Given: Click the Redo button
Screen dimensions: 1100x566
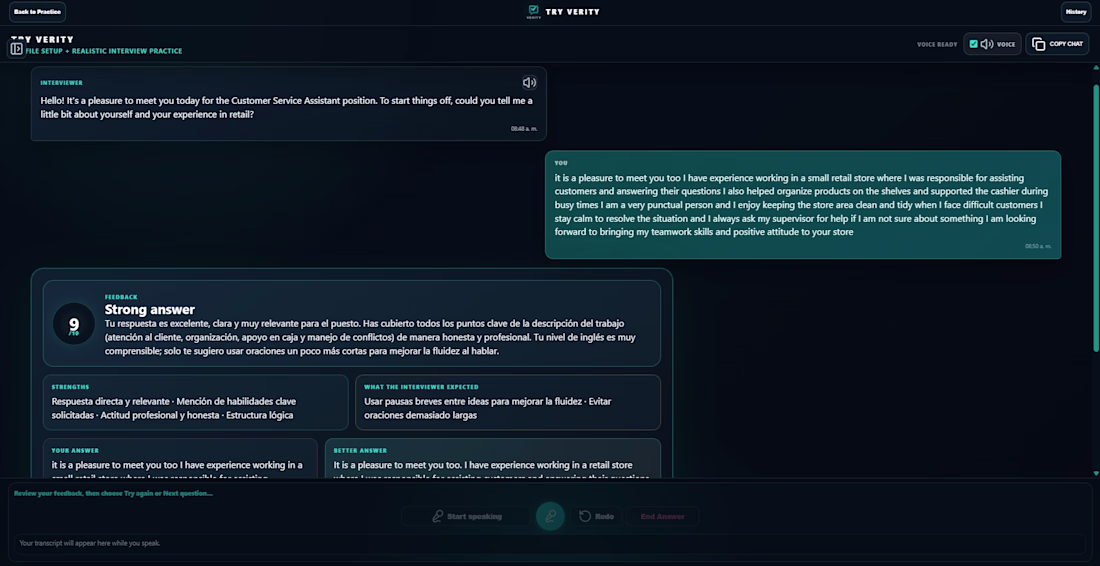Looking at the screenshot, I should click(596, 516).
